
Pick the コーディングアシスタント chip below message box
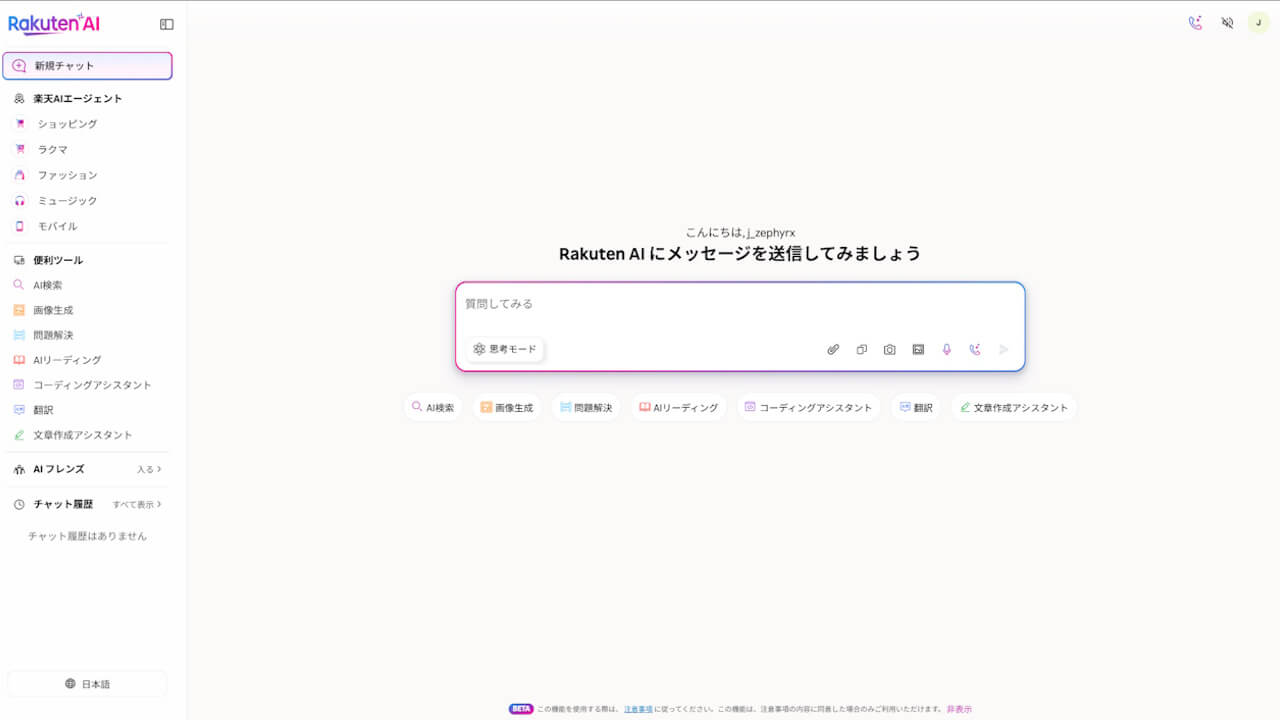pyautogui.click(x=809, y=408)
